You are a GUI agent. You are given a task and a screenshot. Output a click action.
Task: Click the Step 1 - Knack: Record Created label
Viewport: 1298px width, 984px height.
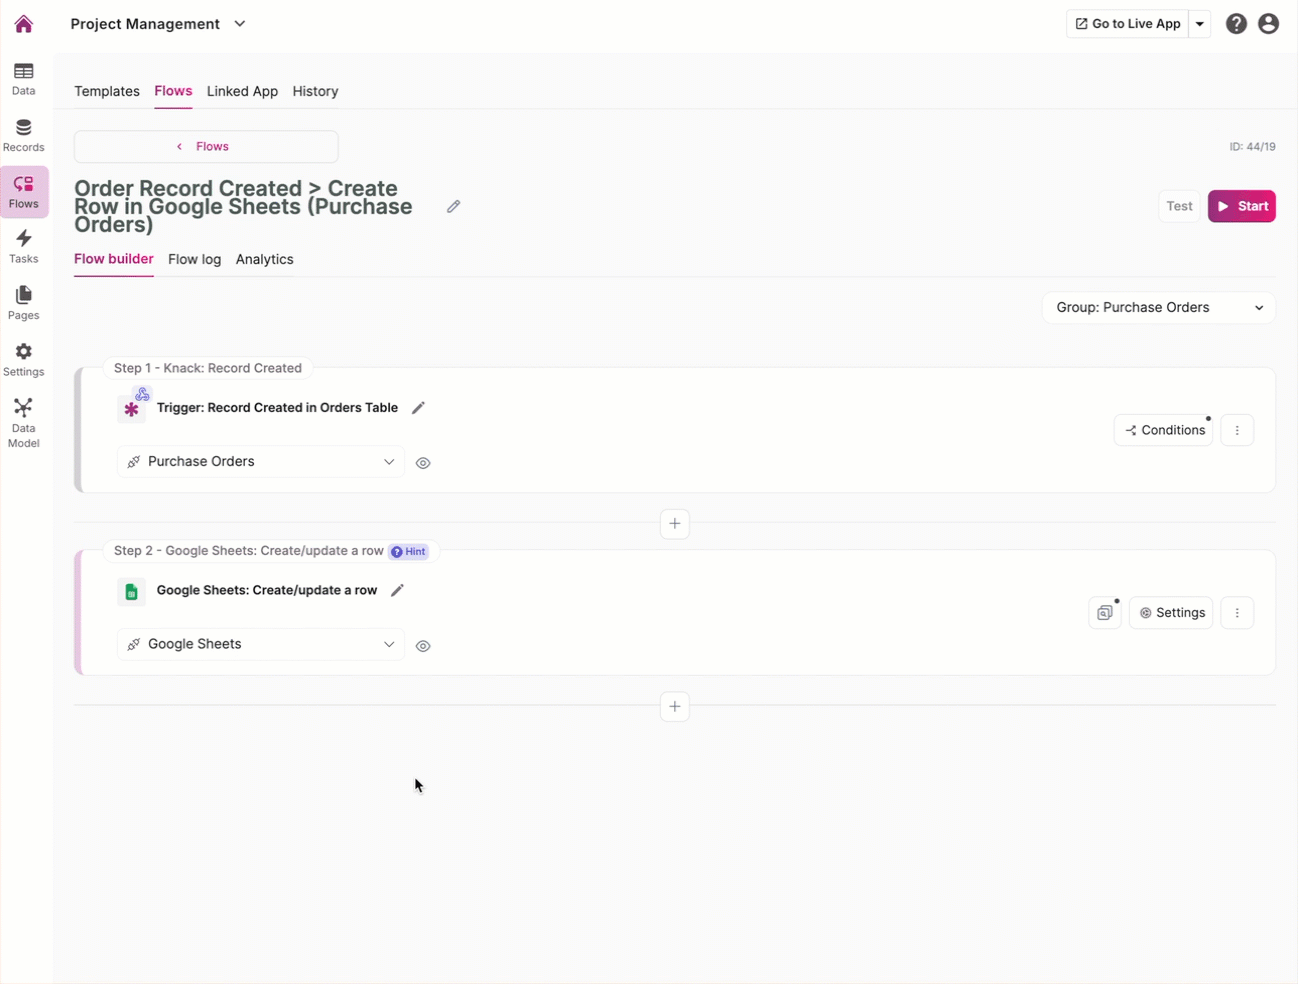[208, 368]
